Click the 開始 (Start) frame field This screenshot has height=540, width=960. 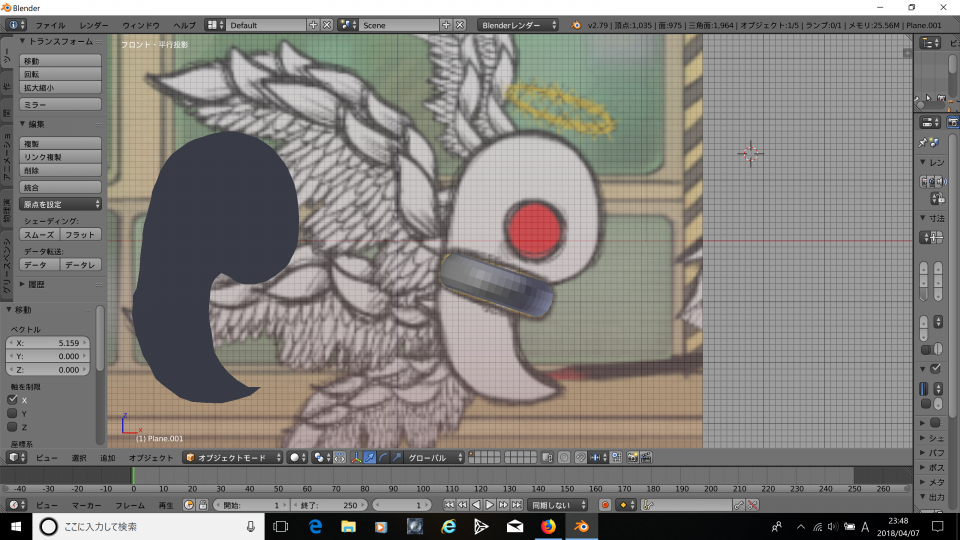[x=250, y=505]
